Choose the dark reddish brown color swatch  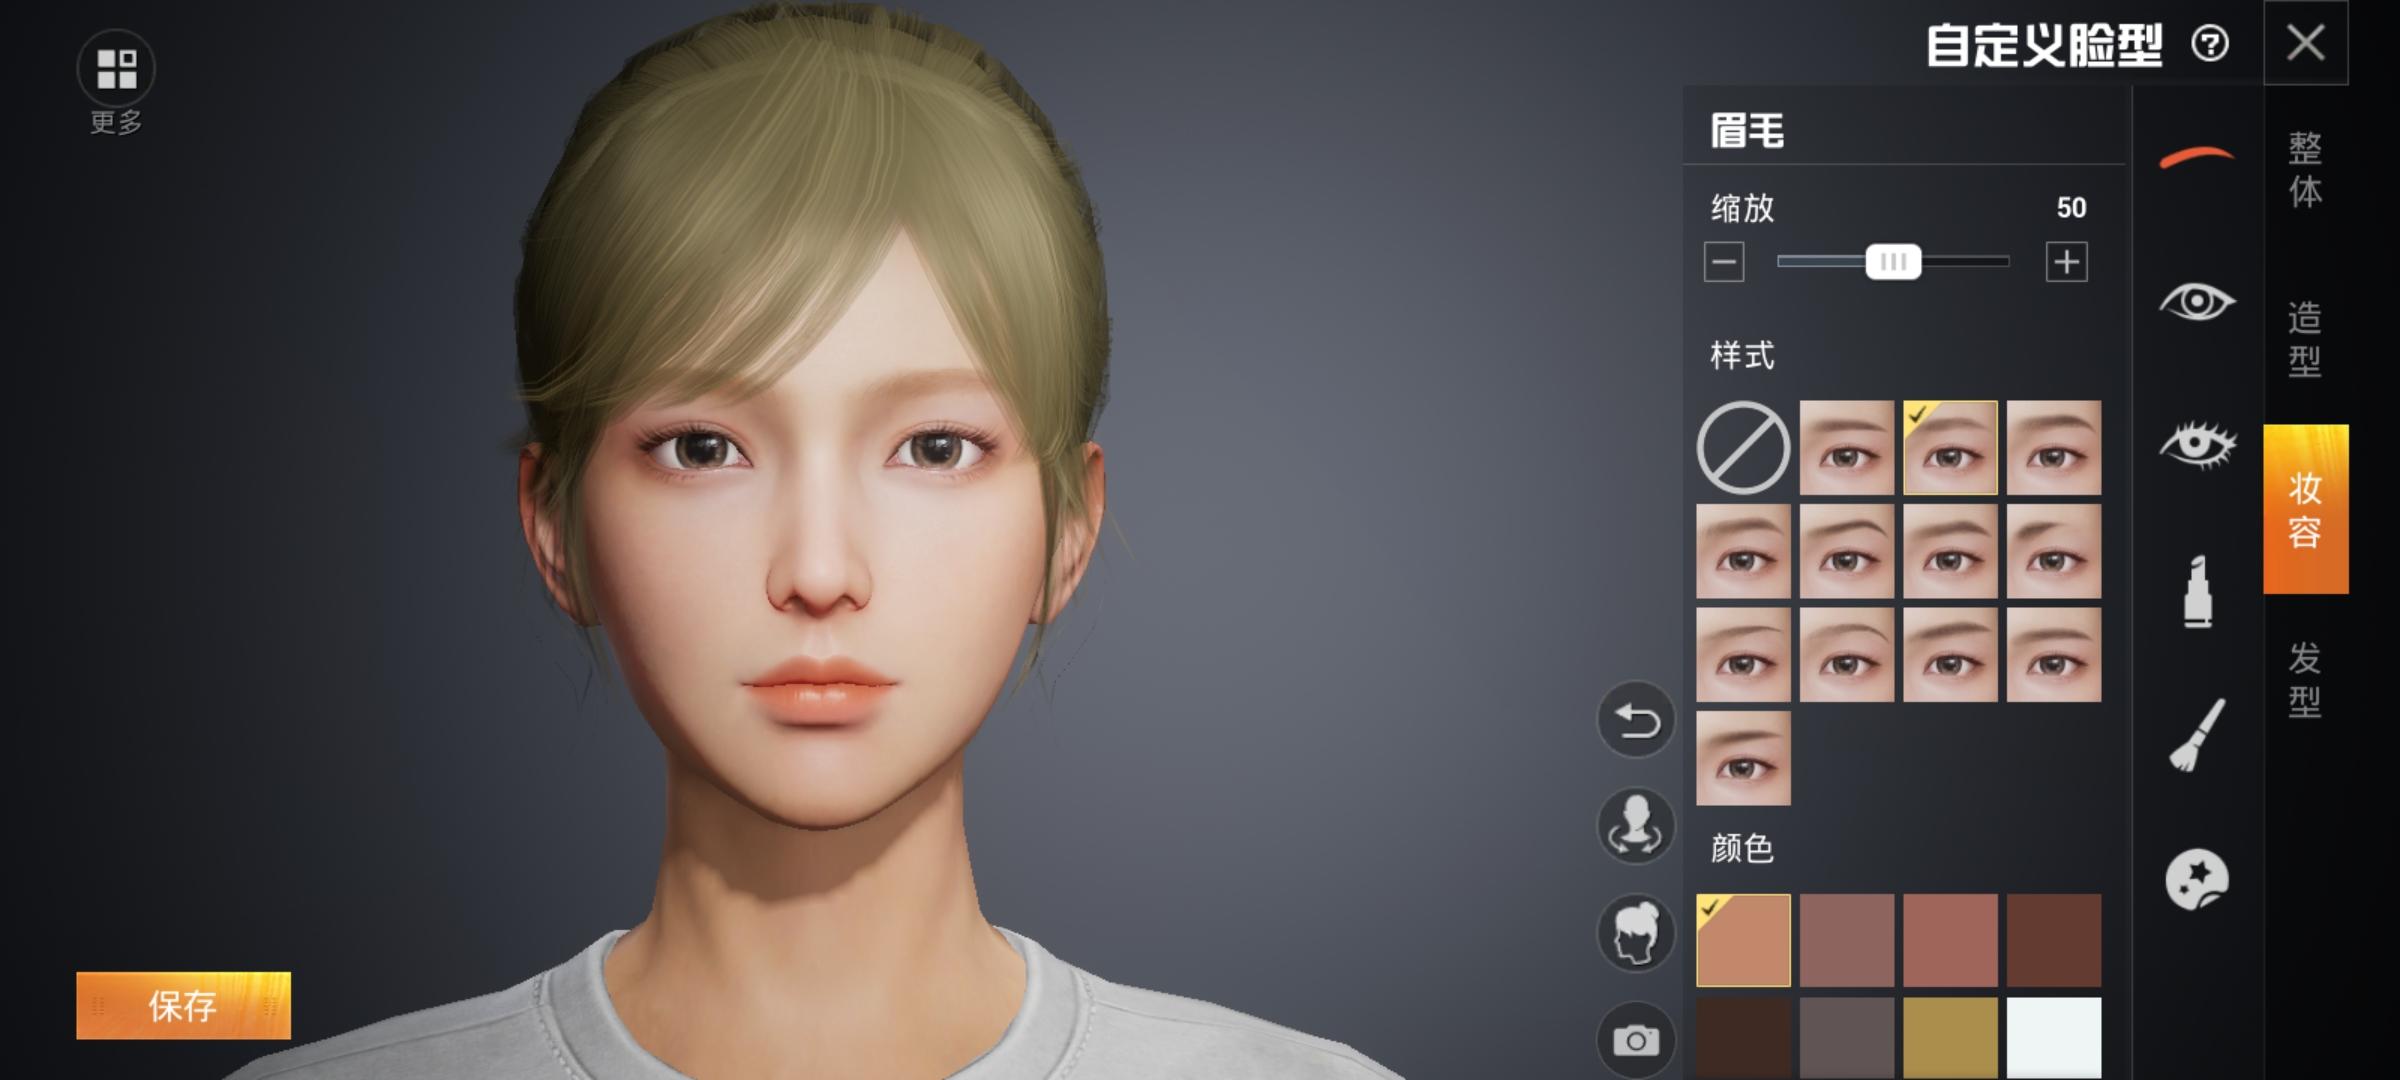(2054, 940)
